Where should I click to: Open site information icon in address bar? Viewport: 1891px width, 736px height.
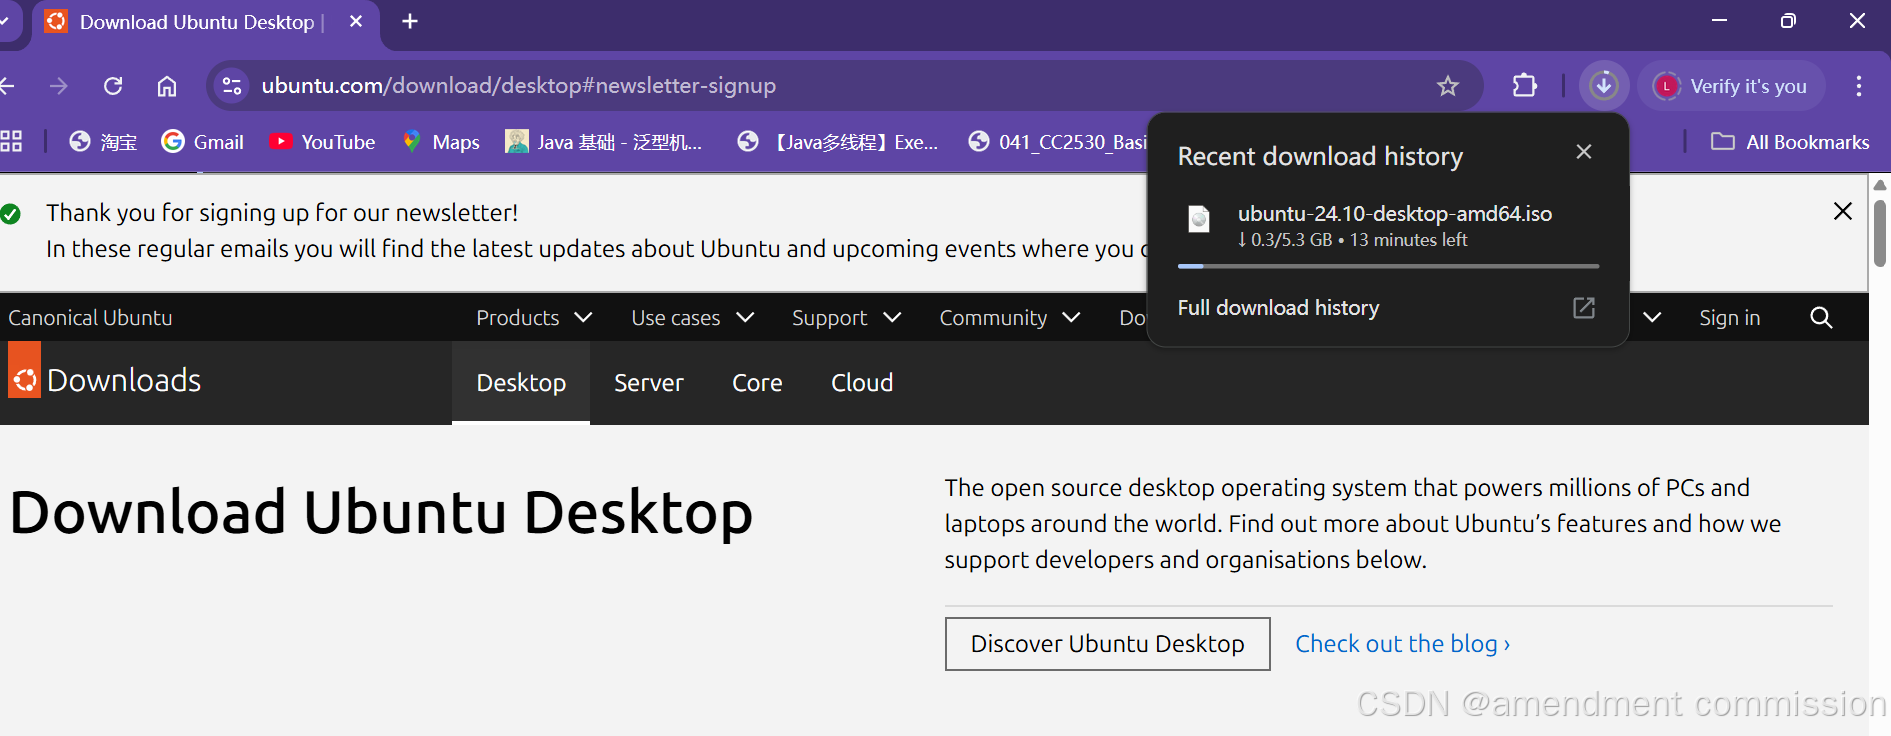tap(232, 86)
